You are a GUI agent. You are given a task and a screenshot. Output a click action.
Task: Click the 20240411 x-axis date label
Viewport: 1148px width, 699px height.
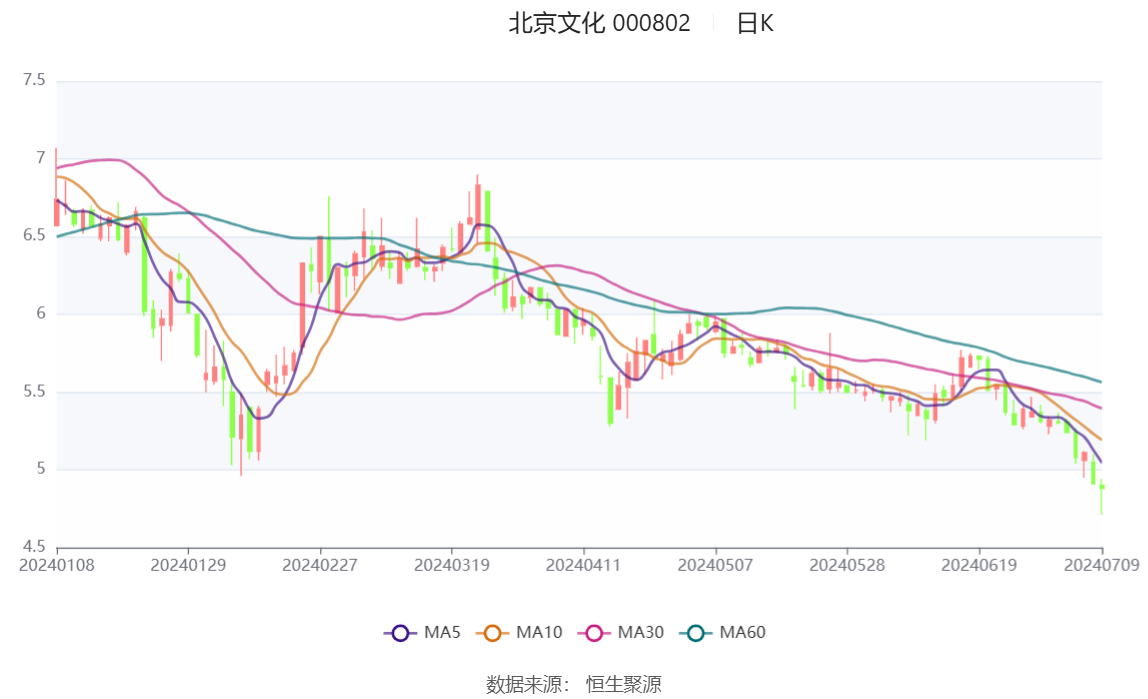tap(584, 565)
